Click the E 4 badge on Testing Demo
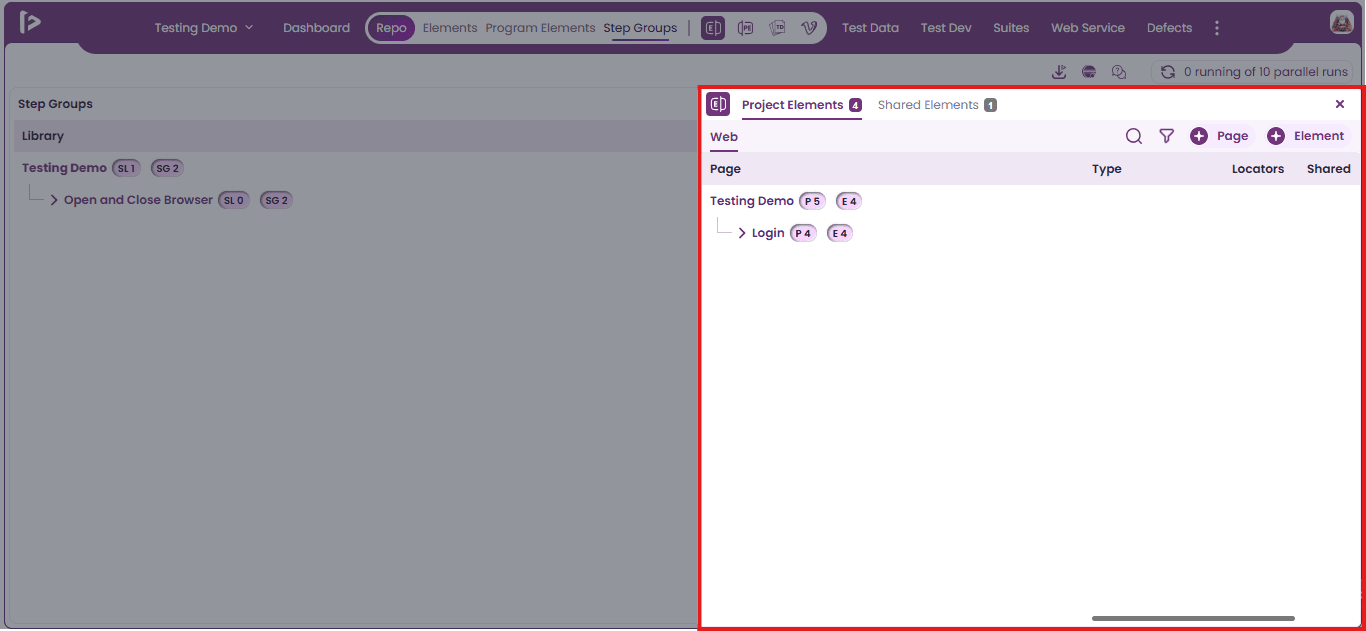This screenshot has height=631, width=1366. [849, 201]
